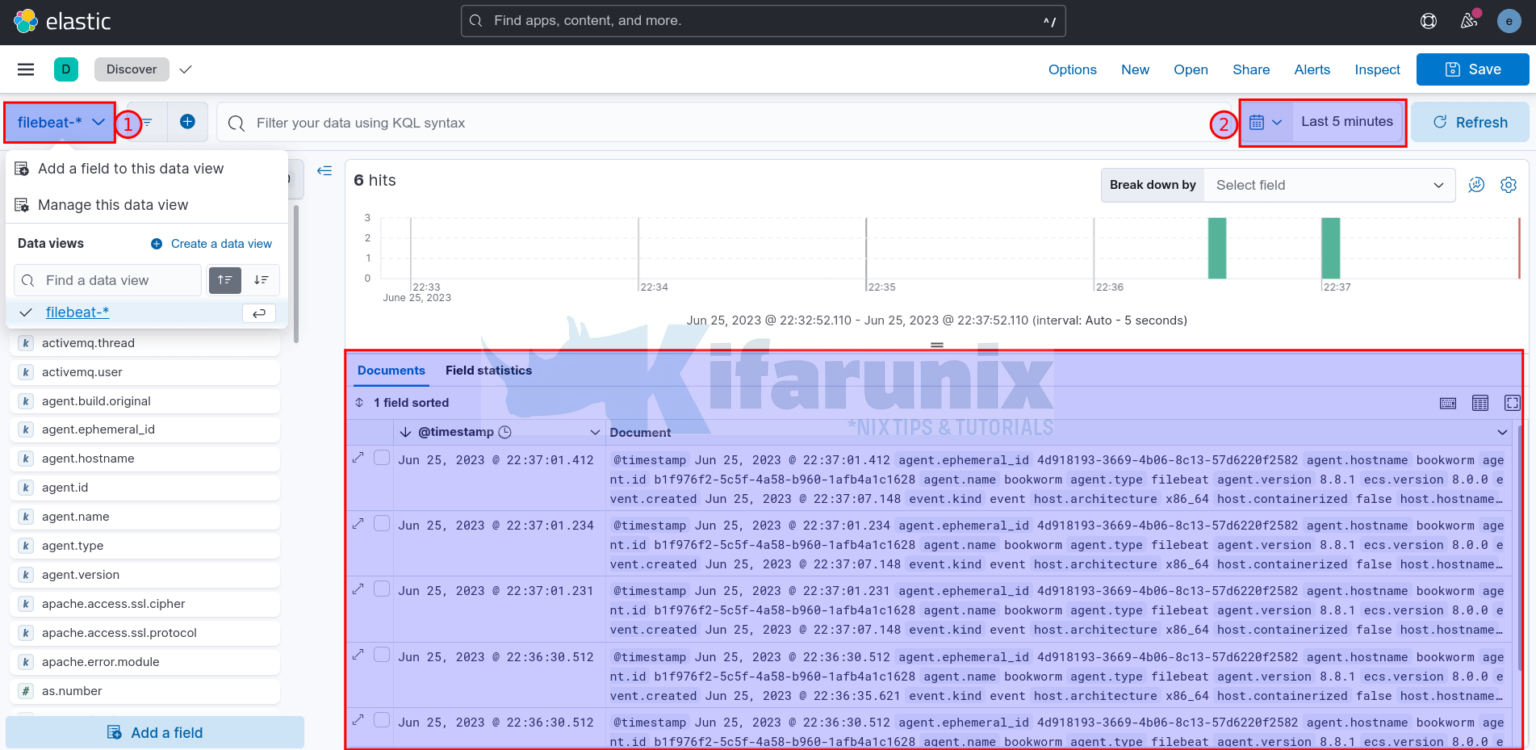
Task: Open the Break down by field selector
Action: 1328,185
